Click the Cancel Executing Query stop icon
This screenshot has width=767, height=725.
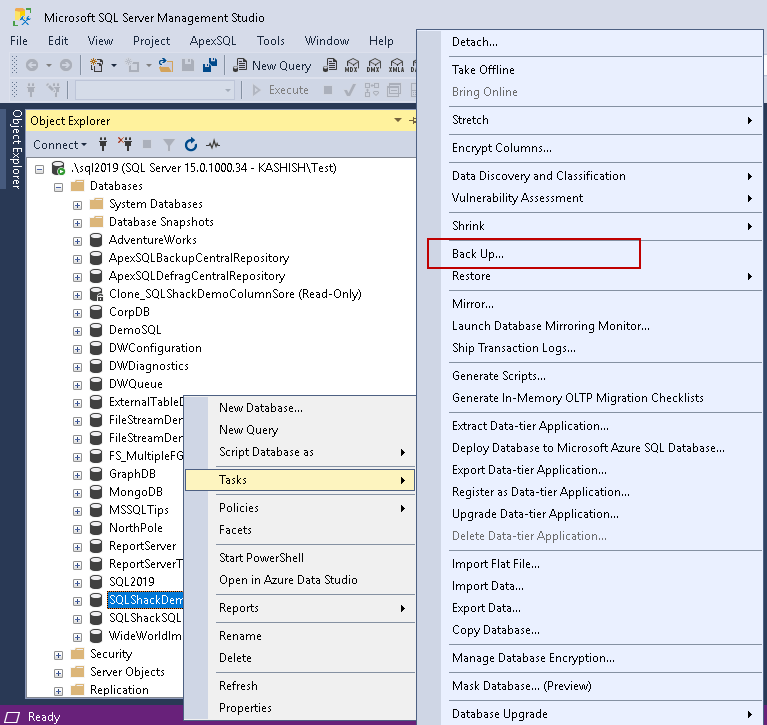tap(328, 90)
